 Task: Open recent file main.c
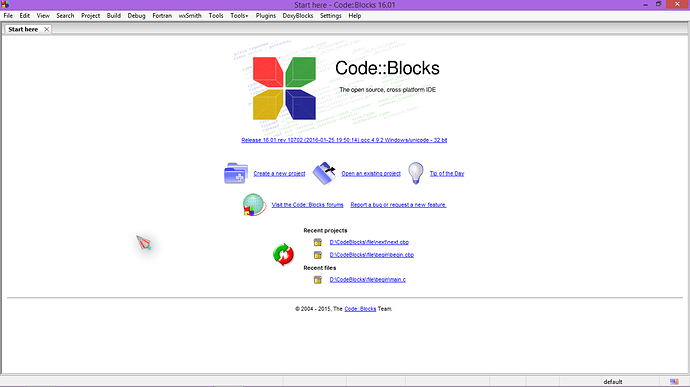(367, 280)
